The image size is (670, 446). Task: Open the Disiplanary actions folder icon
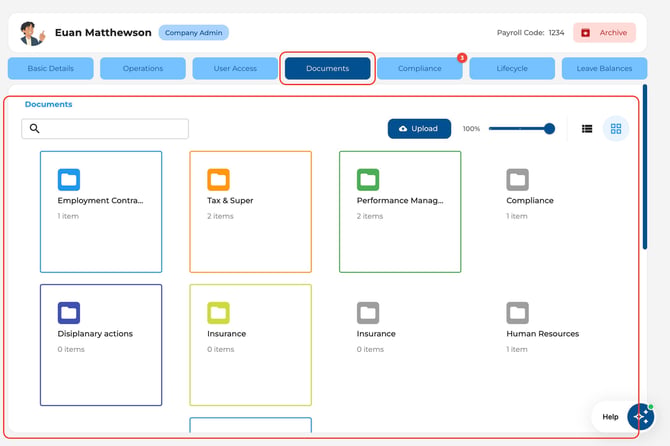coord(69,313)
